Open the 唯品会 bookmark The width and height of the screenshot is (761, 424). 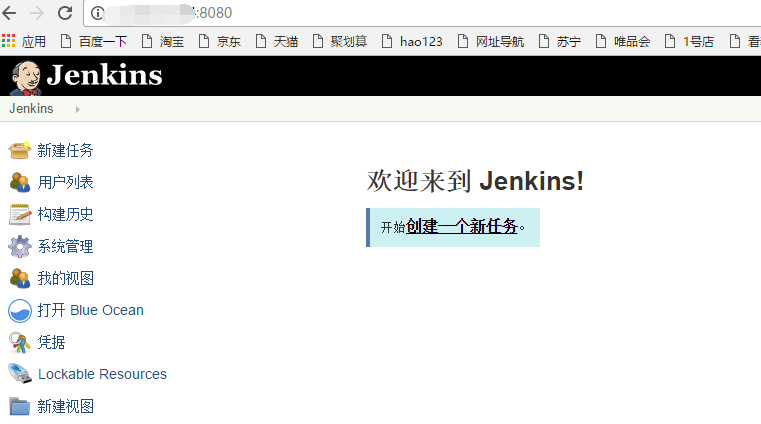click(x=623, y=42)
